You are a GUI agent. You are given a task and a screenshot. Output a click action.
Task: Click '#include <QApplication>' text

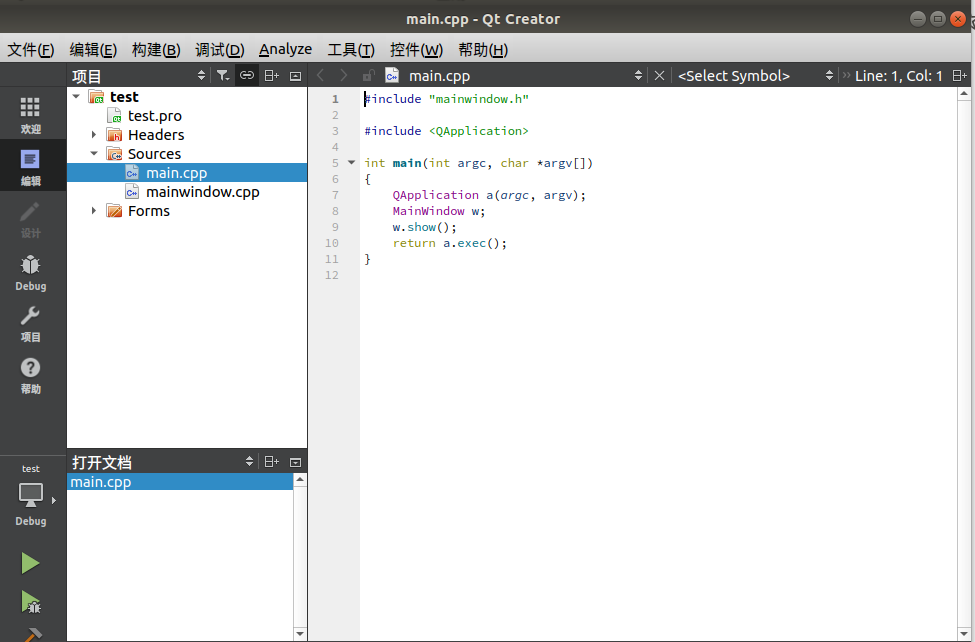[446, 131]
